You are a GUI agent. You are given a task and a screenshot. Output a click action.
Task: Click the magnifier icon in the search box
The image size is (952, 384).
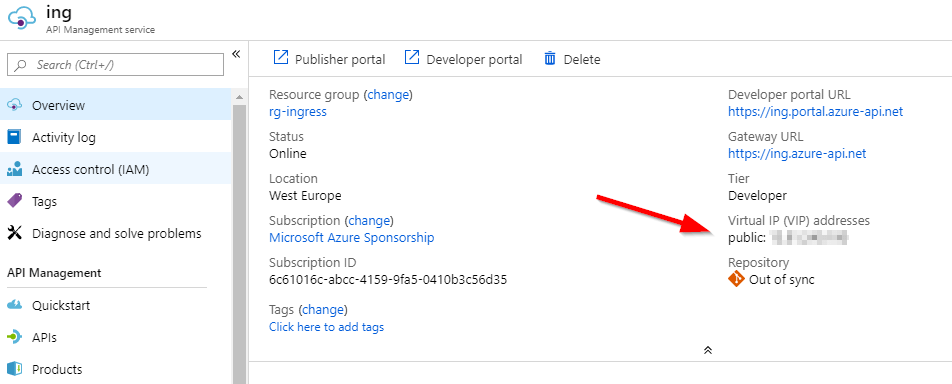(x=21, y=65)
